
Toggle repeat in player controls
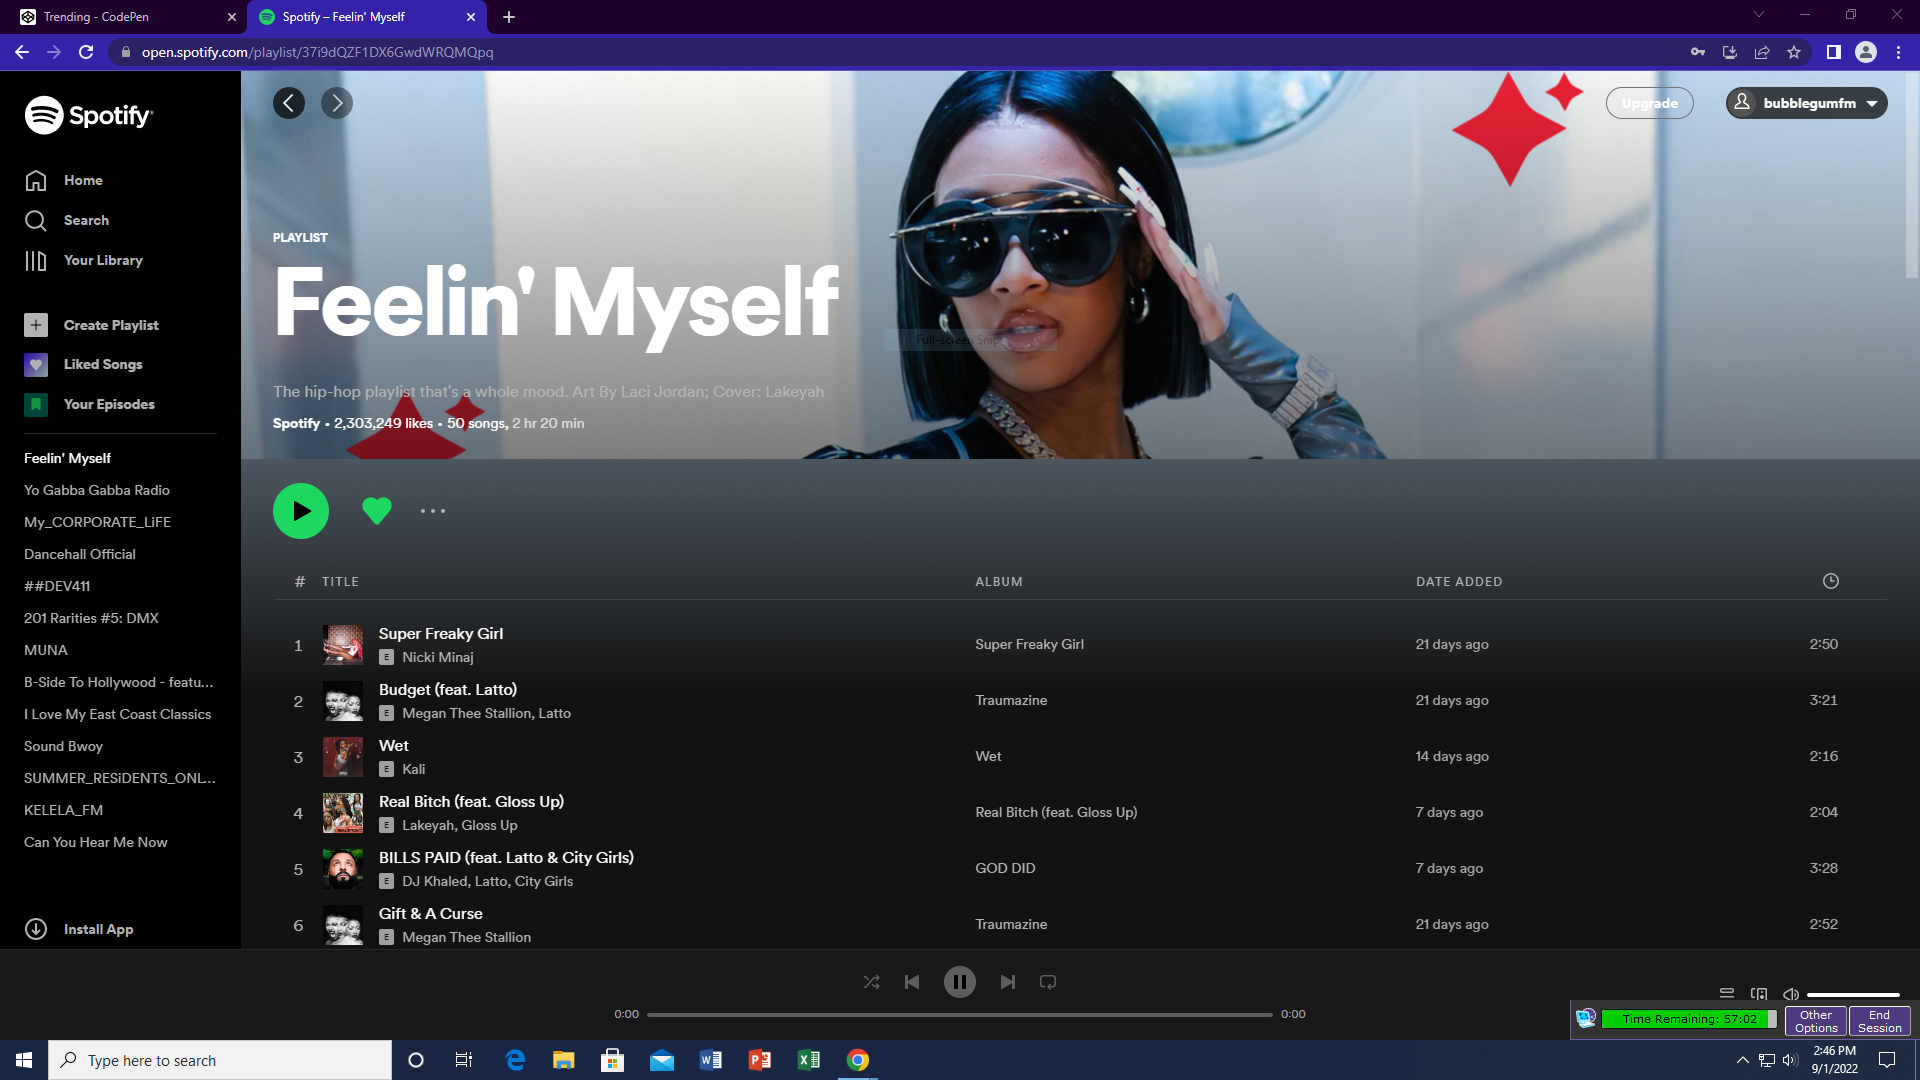pos(1048,982)
